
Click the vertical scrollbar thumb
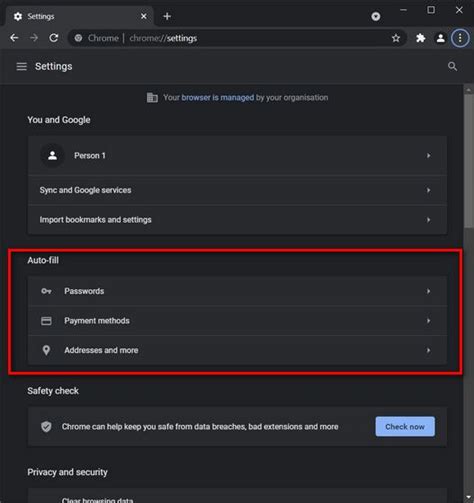469,162
